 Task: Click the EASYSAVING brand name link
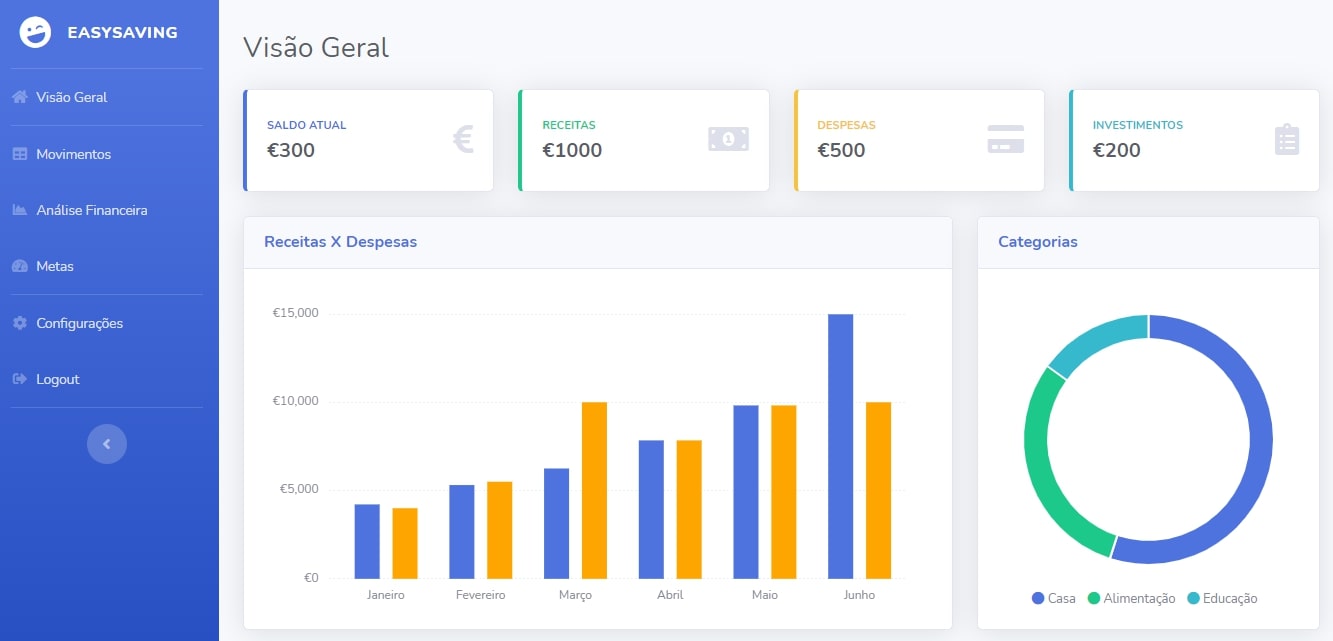[x=122, y=32]
